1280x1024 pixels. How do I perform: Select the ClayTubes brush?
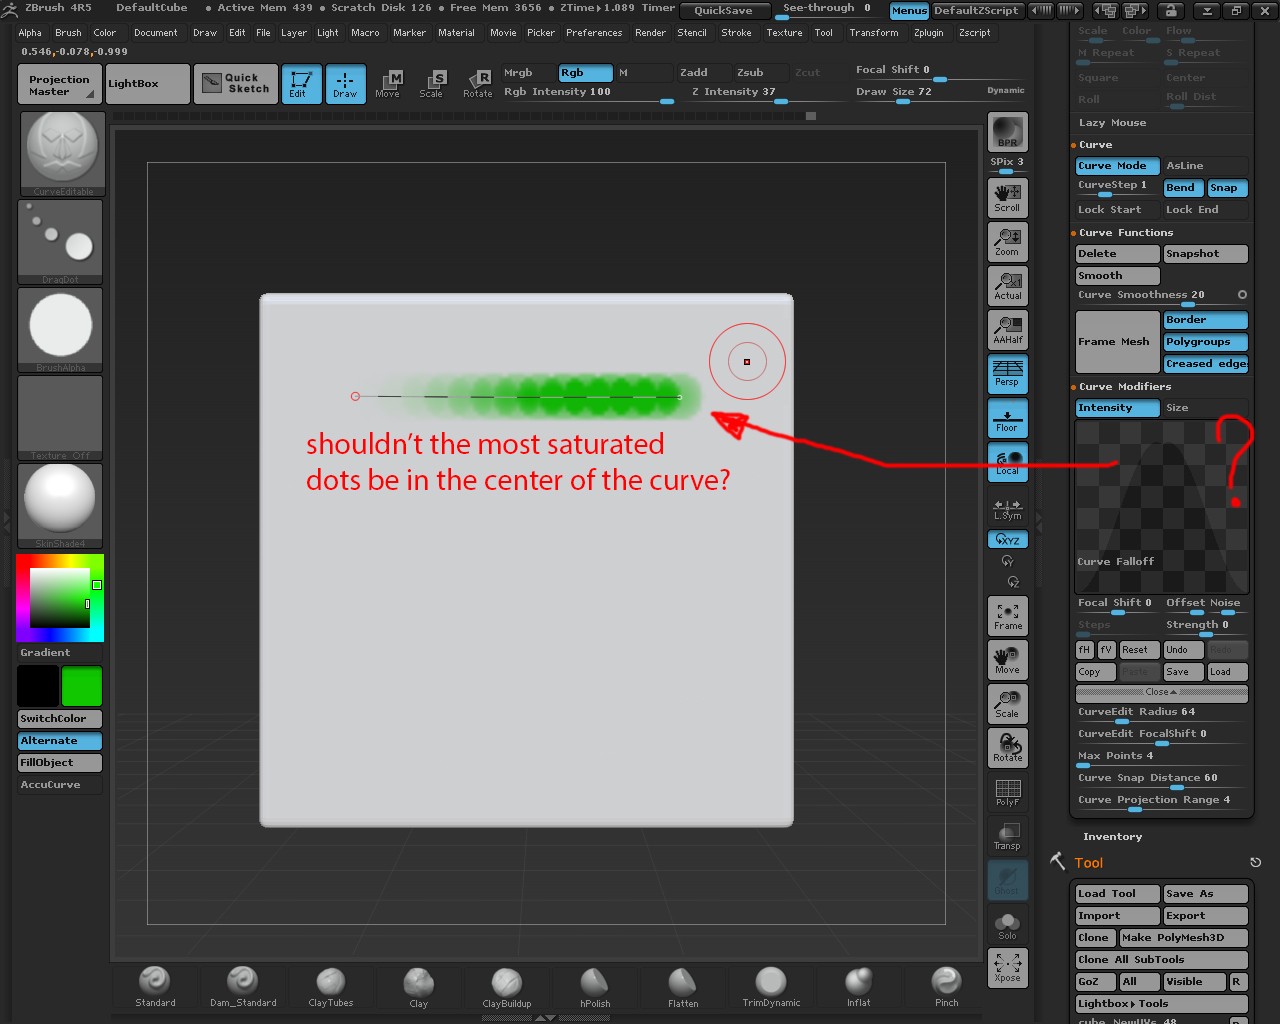331,987
